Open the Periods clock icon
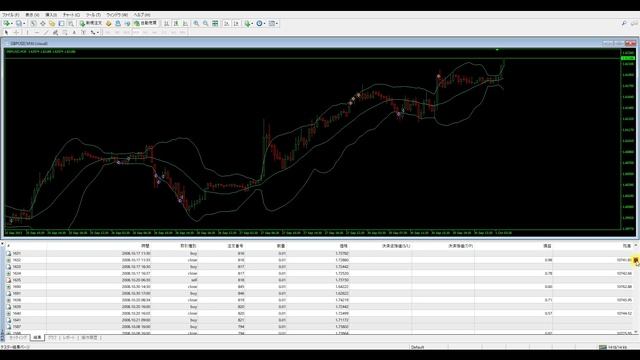The image size is (640, 360). pos(259,23)
